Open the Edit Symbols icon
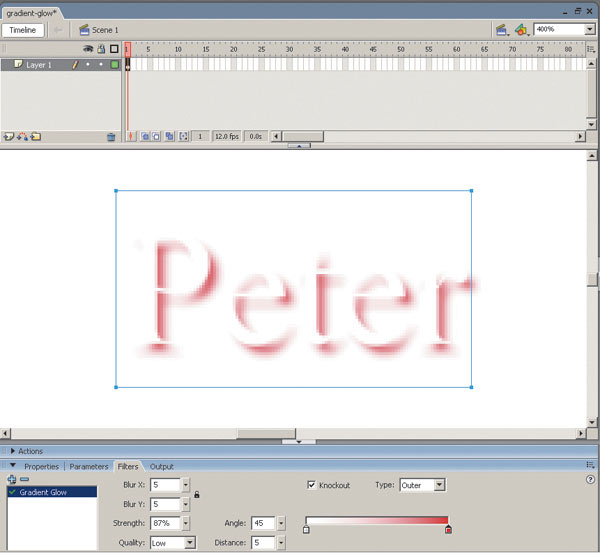 coord(521,30)
